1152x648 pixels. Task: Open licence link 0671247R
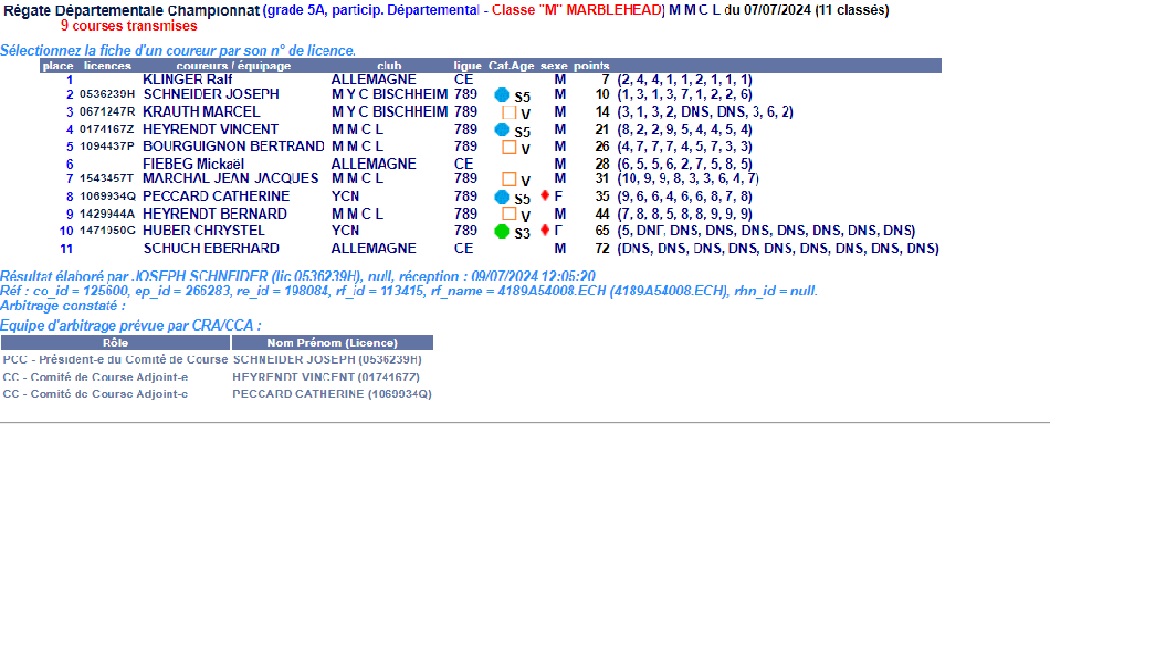click(x=107, y=112)
